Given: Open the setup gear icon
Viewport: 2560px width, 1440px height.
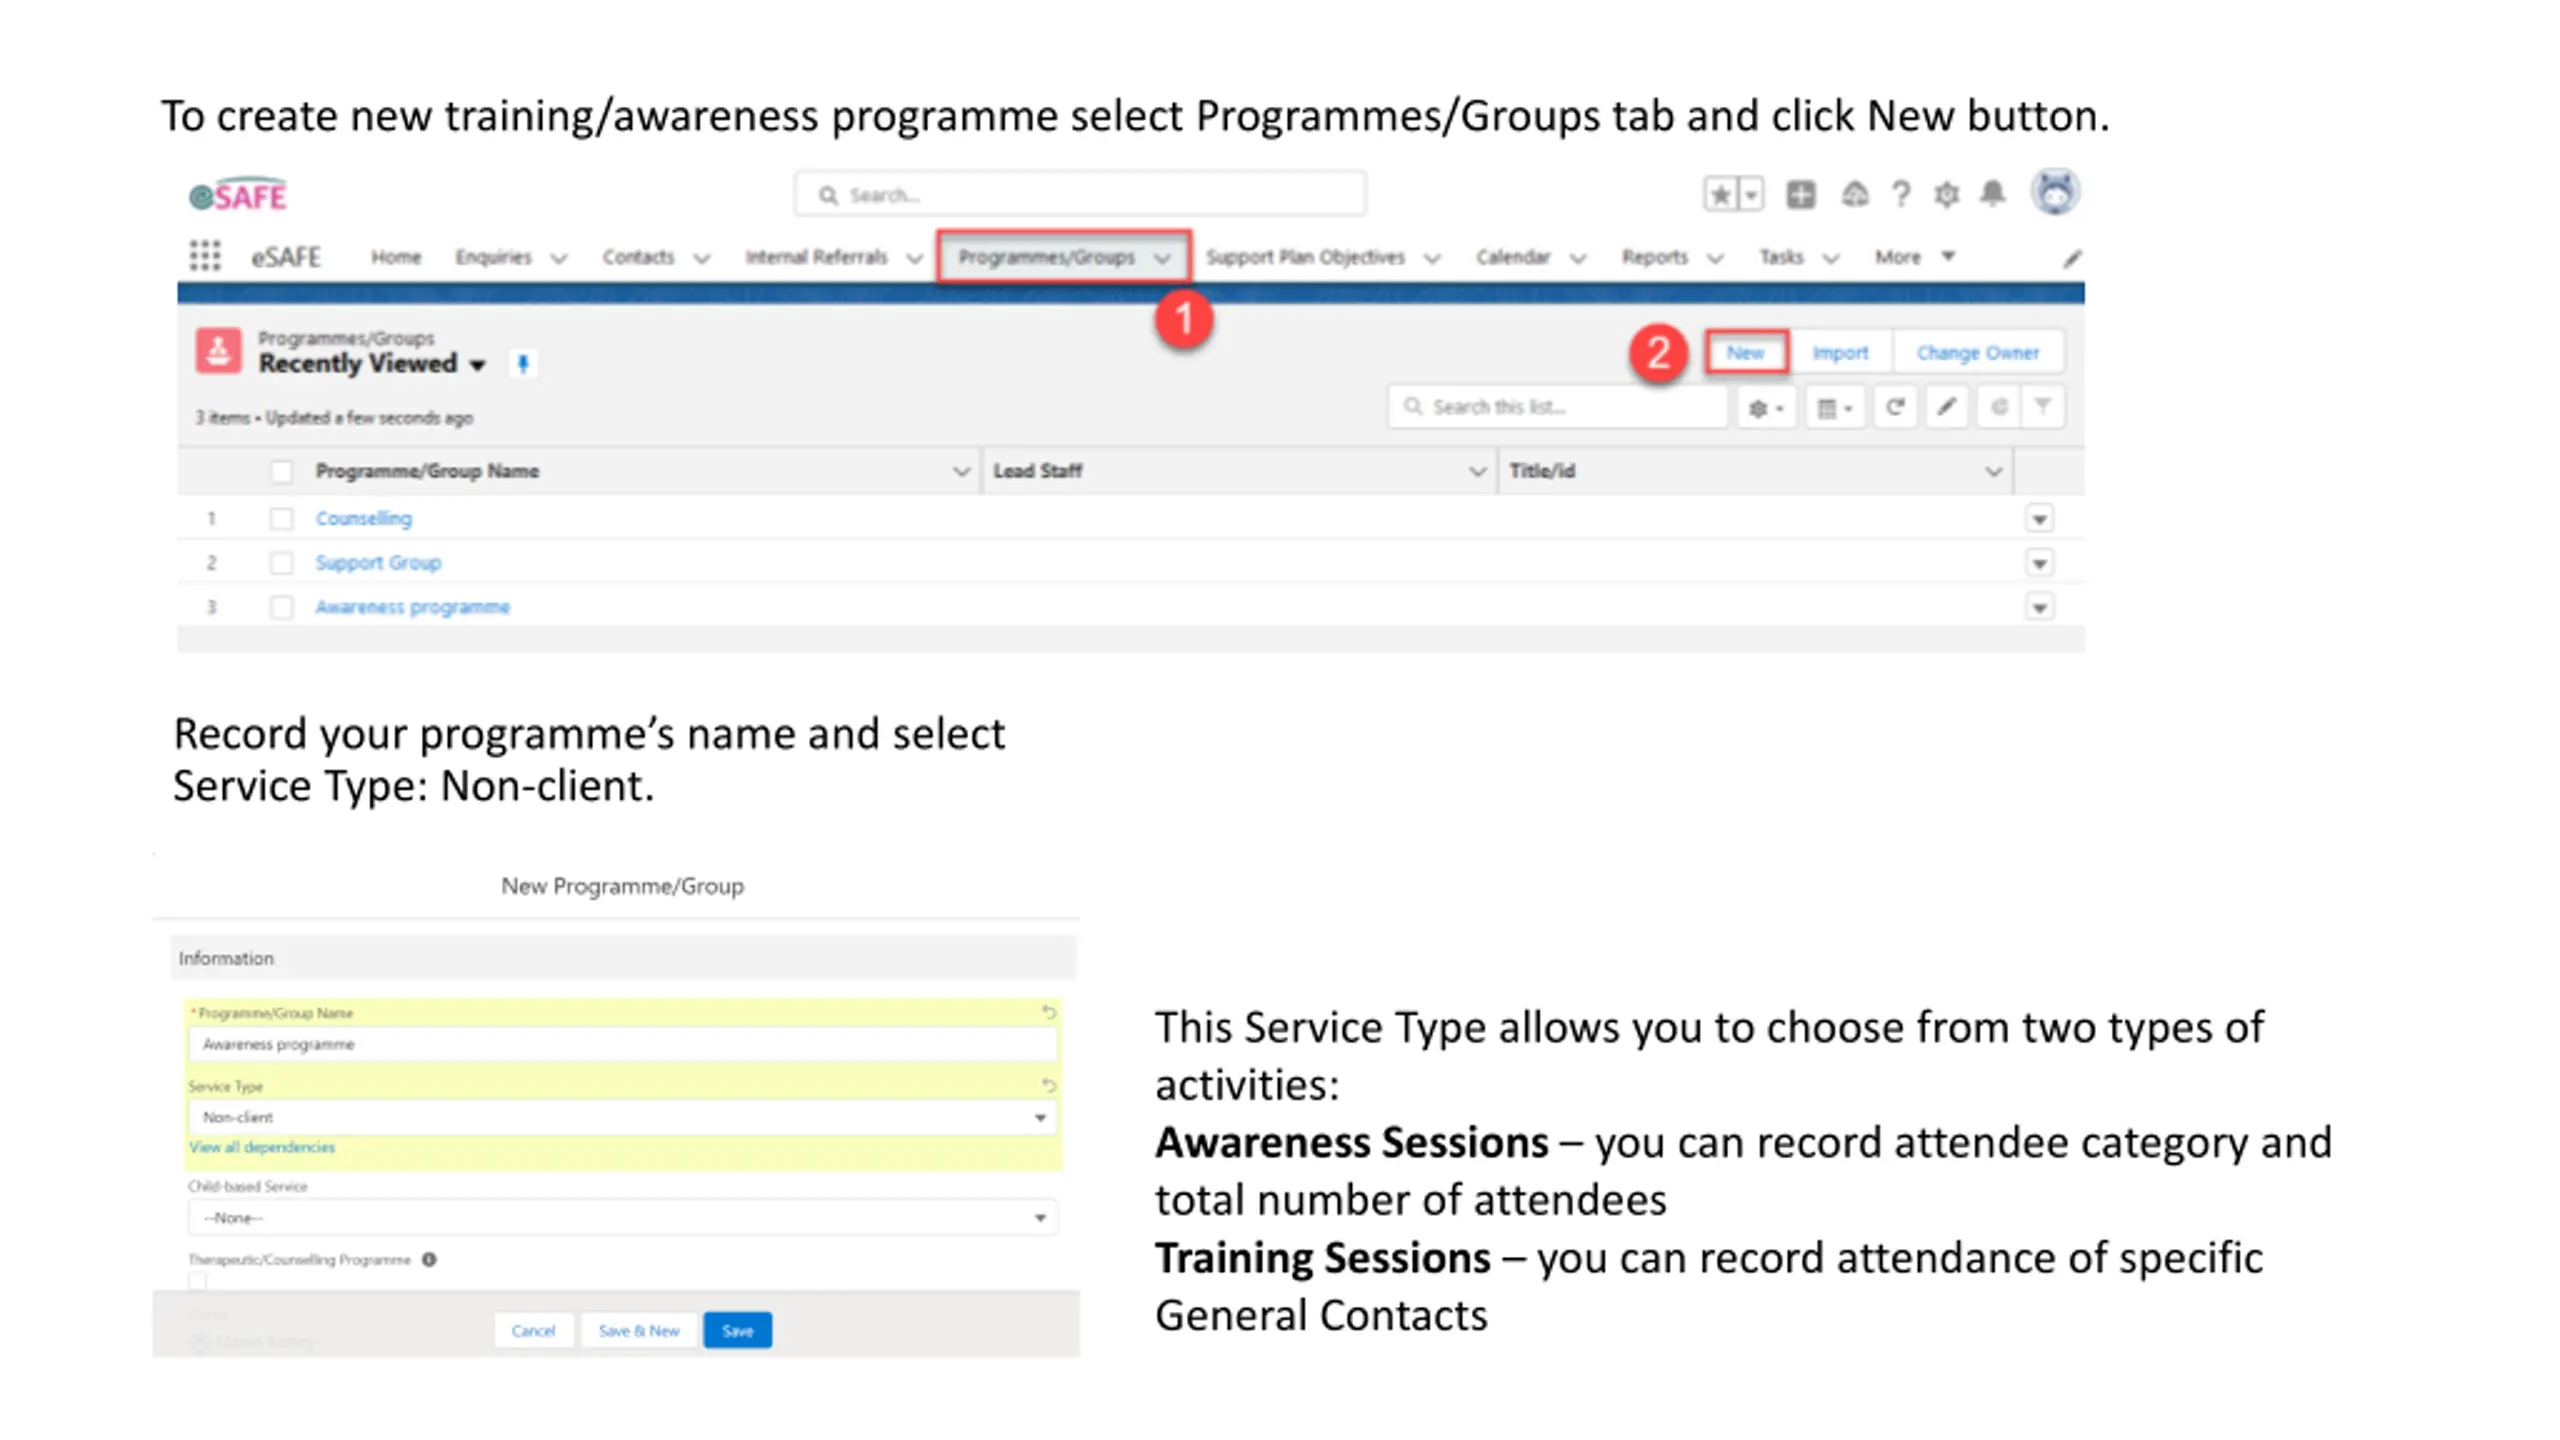Looking at the screenshot, I should (1946, 194).
